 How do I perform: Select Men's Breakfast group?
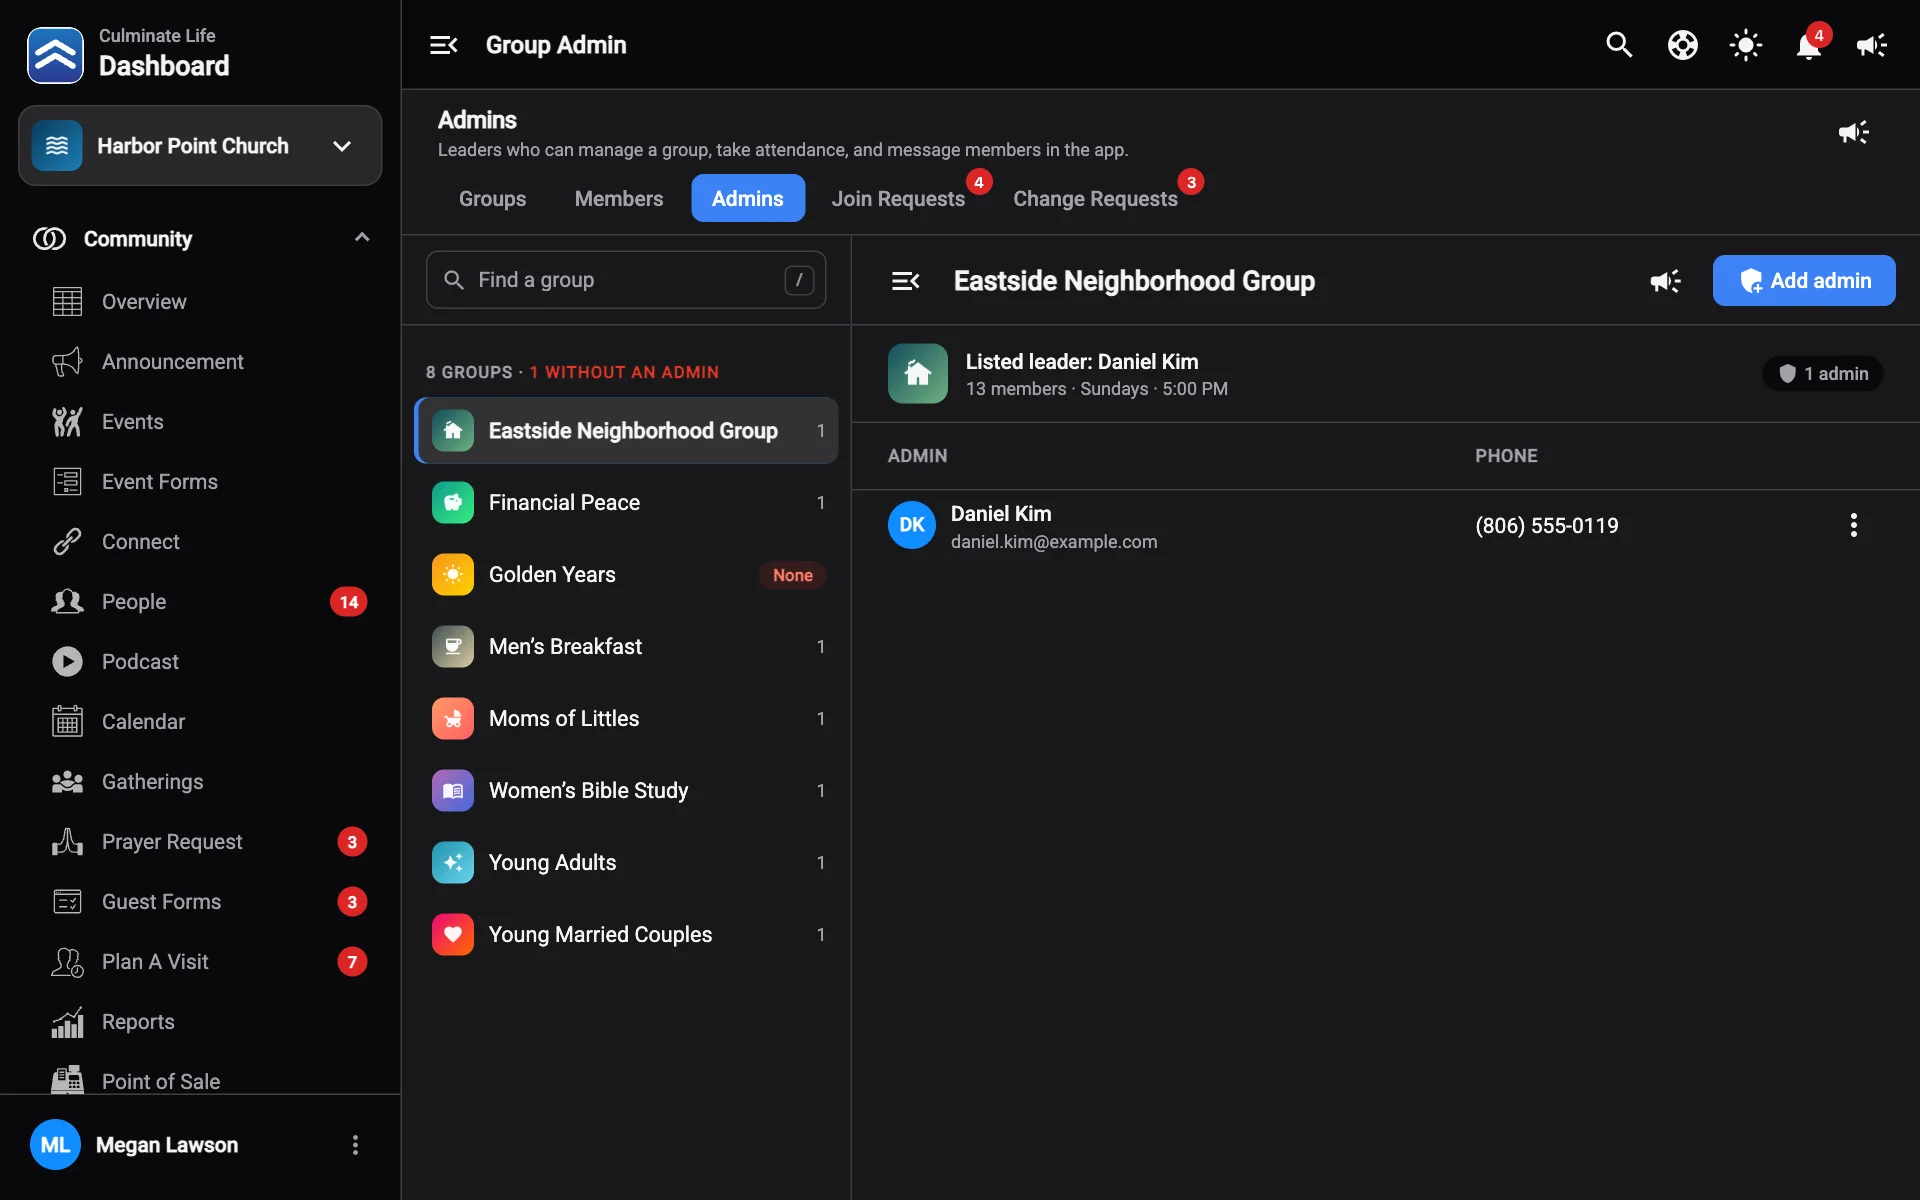click(x=626, y=646)
